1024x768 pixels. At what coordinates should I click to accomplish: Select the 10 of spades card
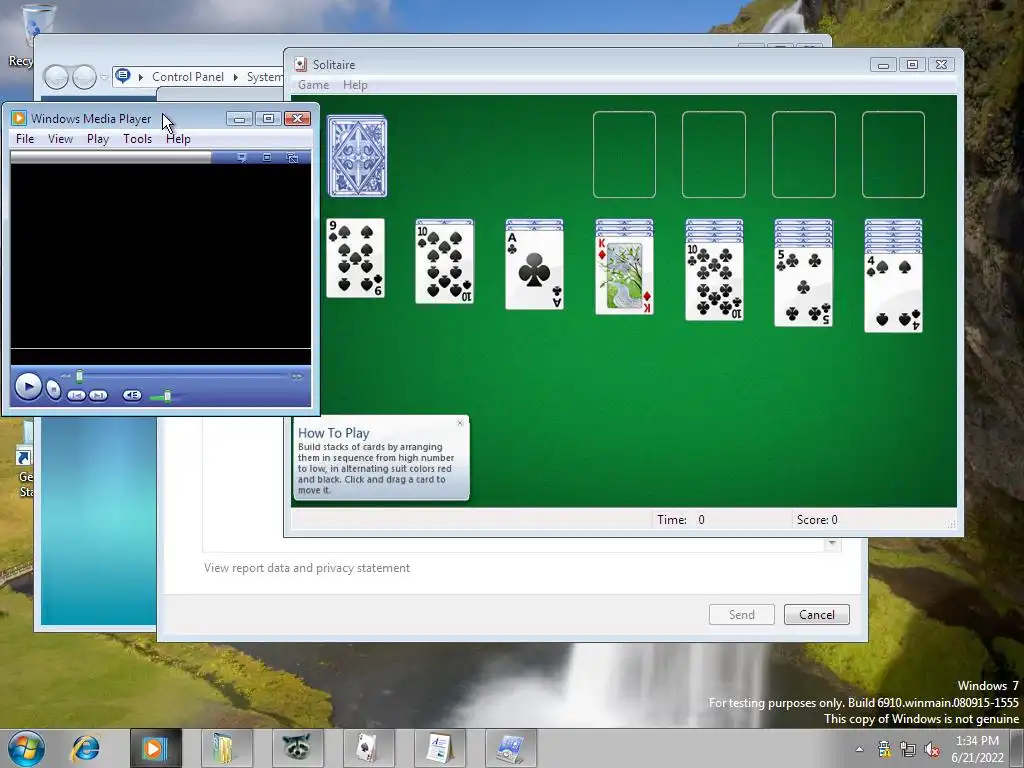pyautogui.click(x=444, y=264)
